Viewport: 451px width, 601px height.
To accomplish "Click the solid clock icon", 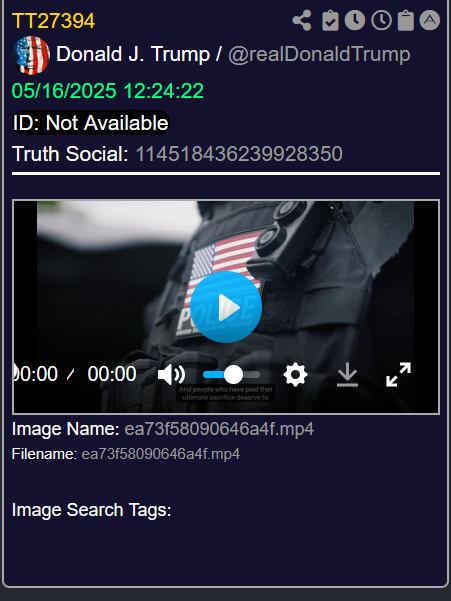I will click(355, 20).
